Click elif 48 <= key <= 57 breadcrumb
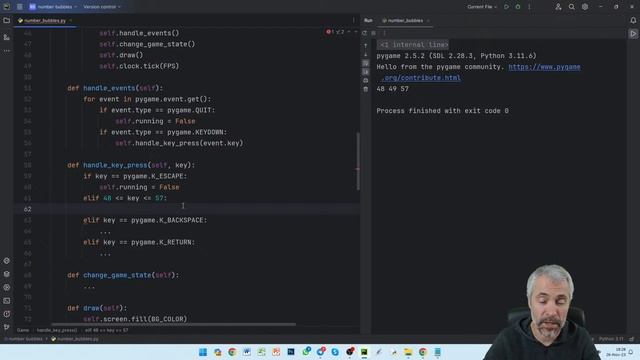The image size is (640, 360). pos(107,330)
